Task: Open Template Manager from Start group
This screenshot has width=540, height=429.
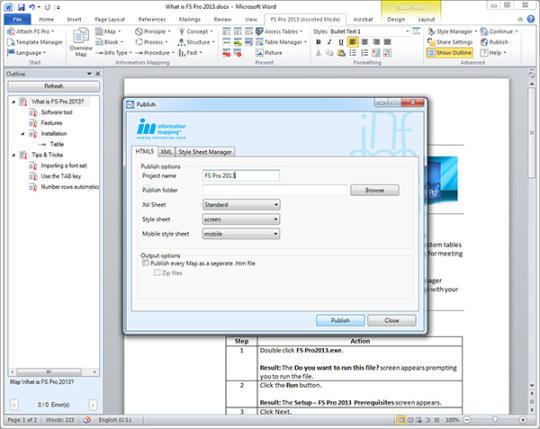Action: click(35, 42)
